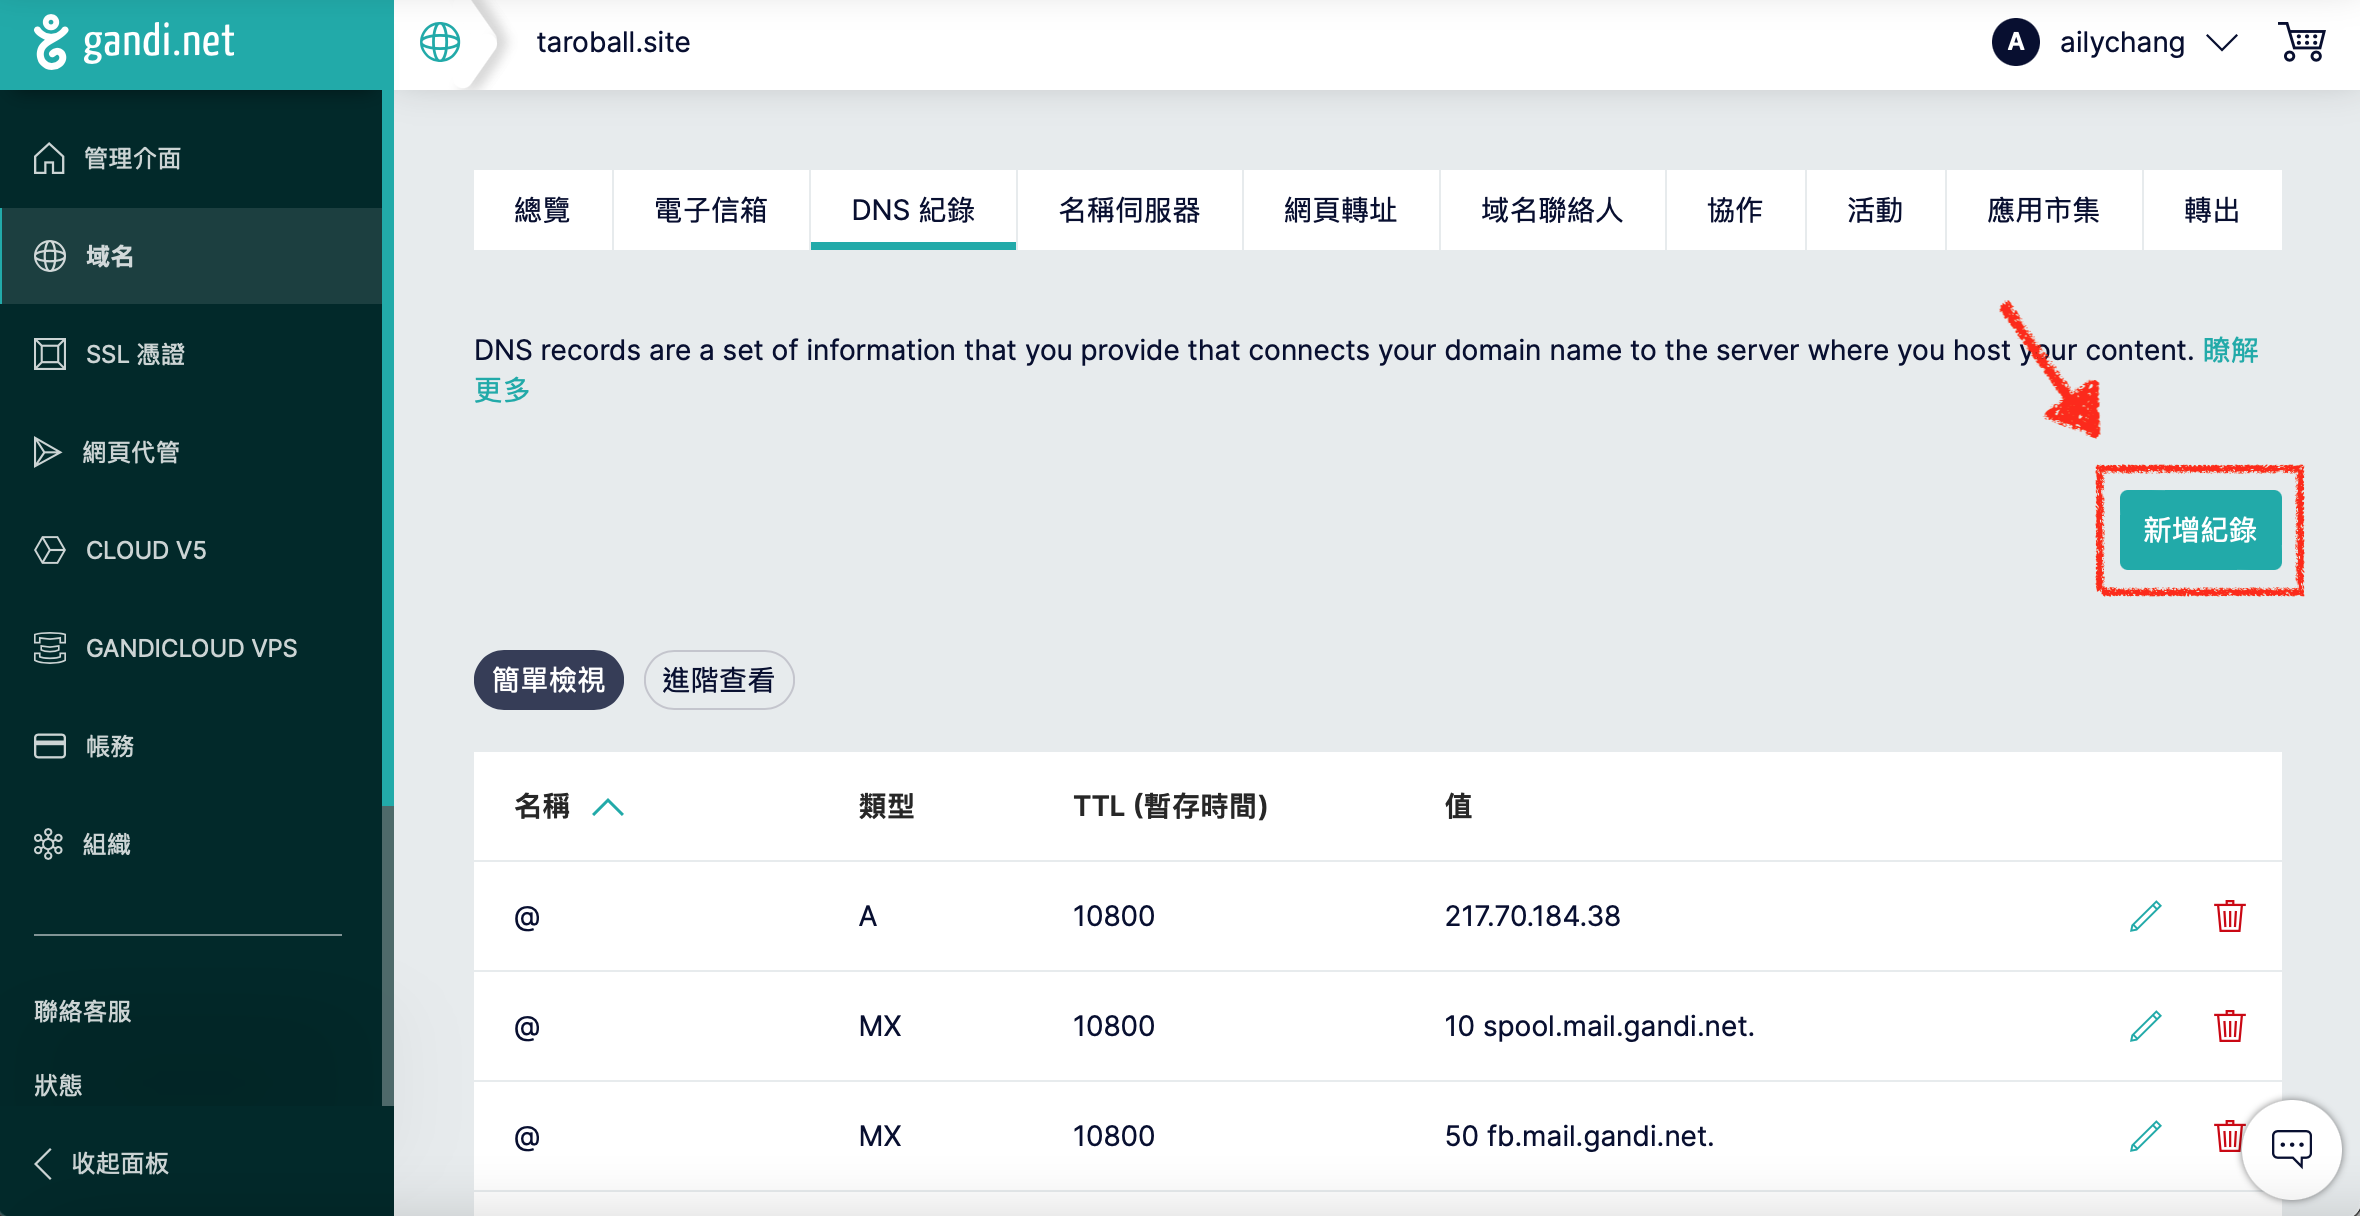
Task: Open the 名稱伺服器 tab
Action: point(1129,210)
